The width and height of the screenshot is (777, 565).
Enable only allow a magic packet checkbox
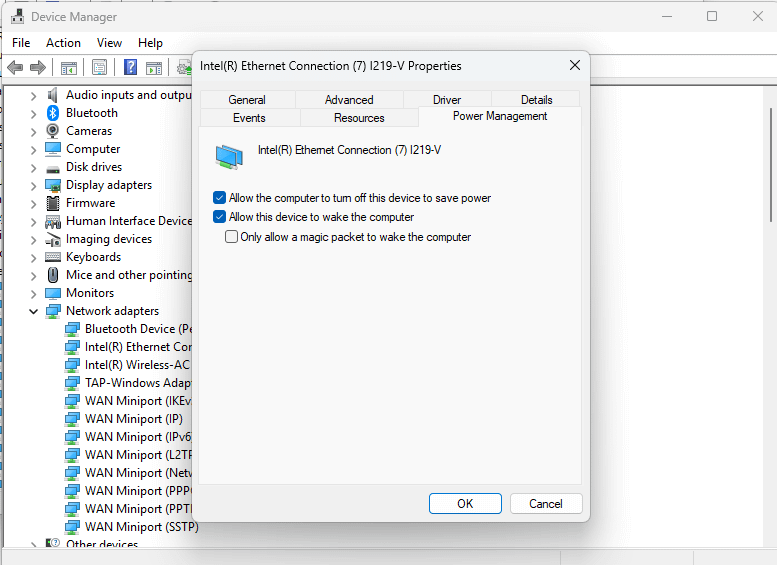[x=232, y=237]
